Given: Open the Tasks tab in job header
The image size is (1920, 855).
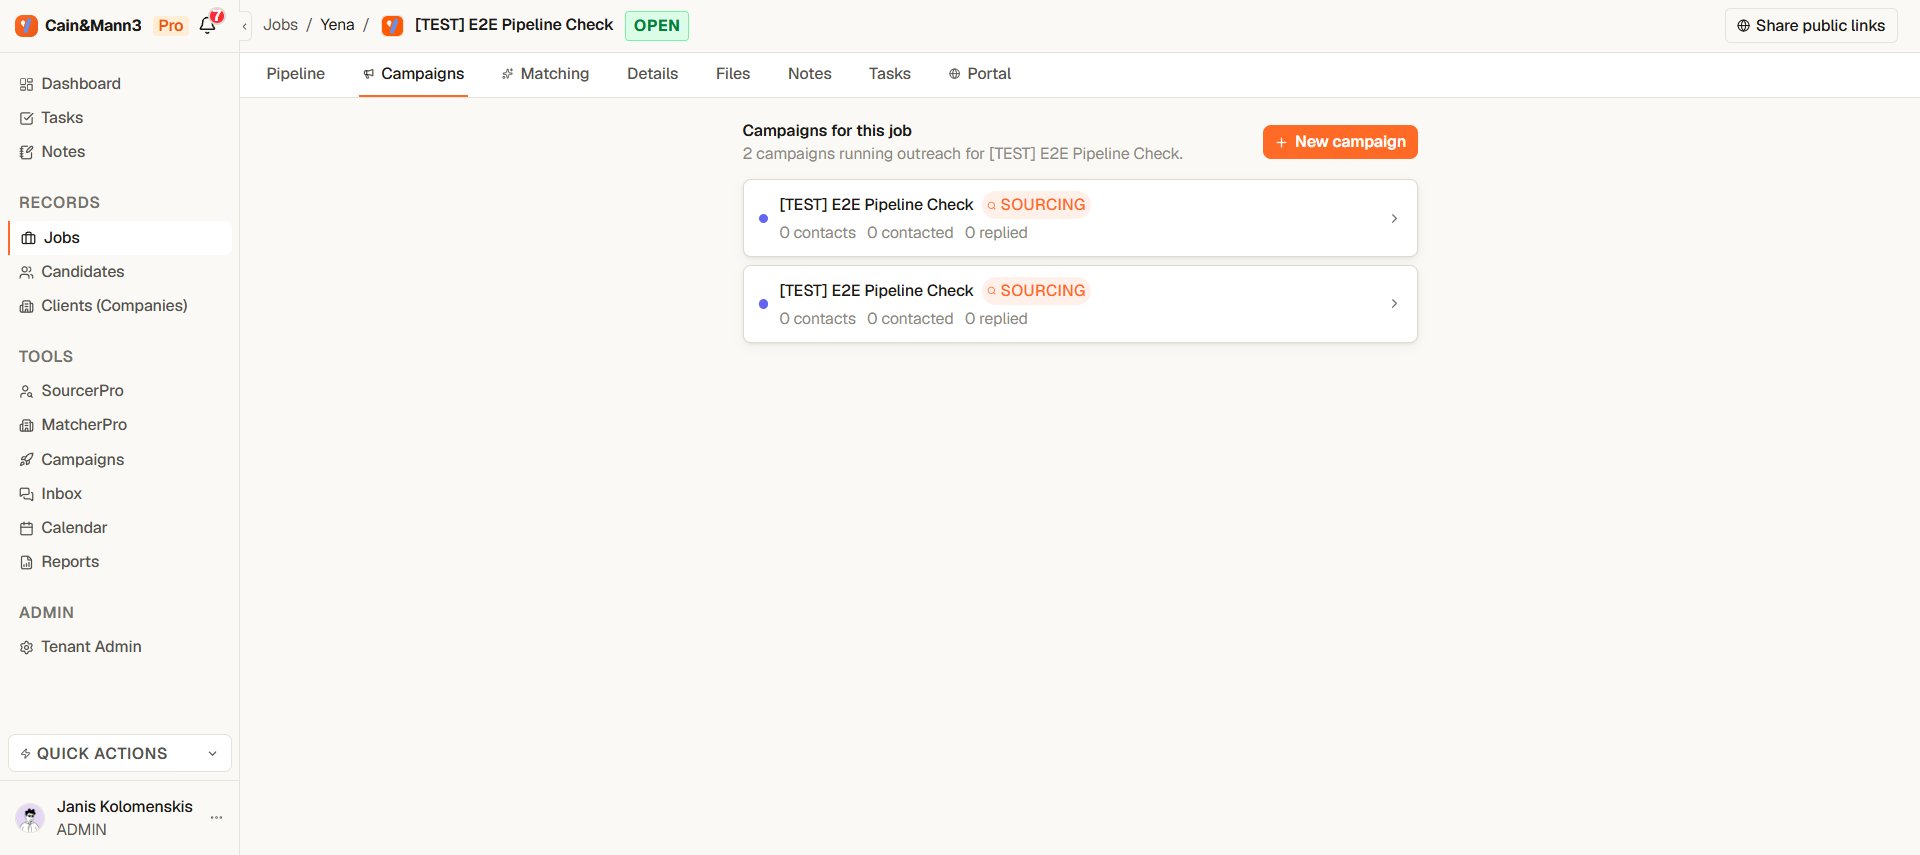Looking at the screenshot, I should click(890, 74).
